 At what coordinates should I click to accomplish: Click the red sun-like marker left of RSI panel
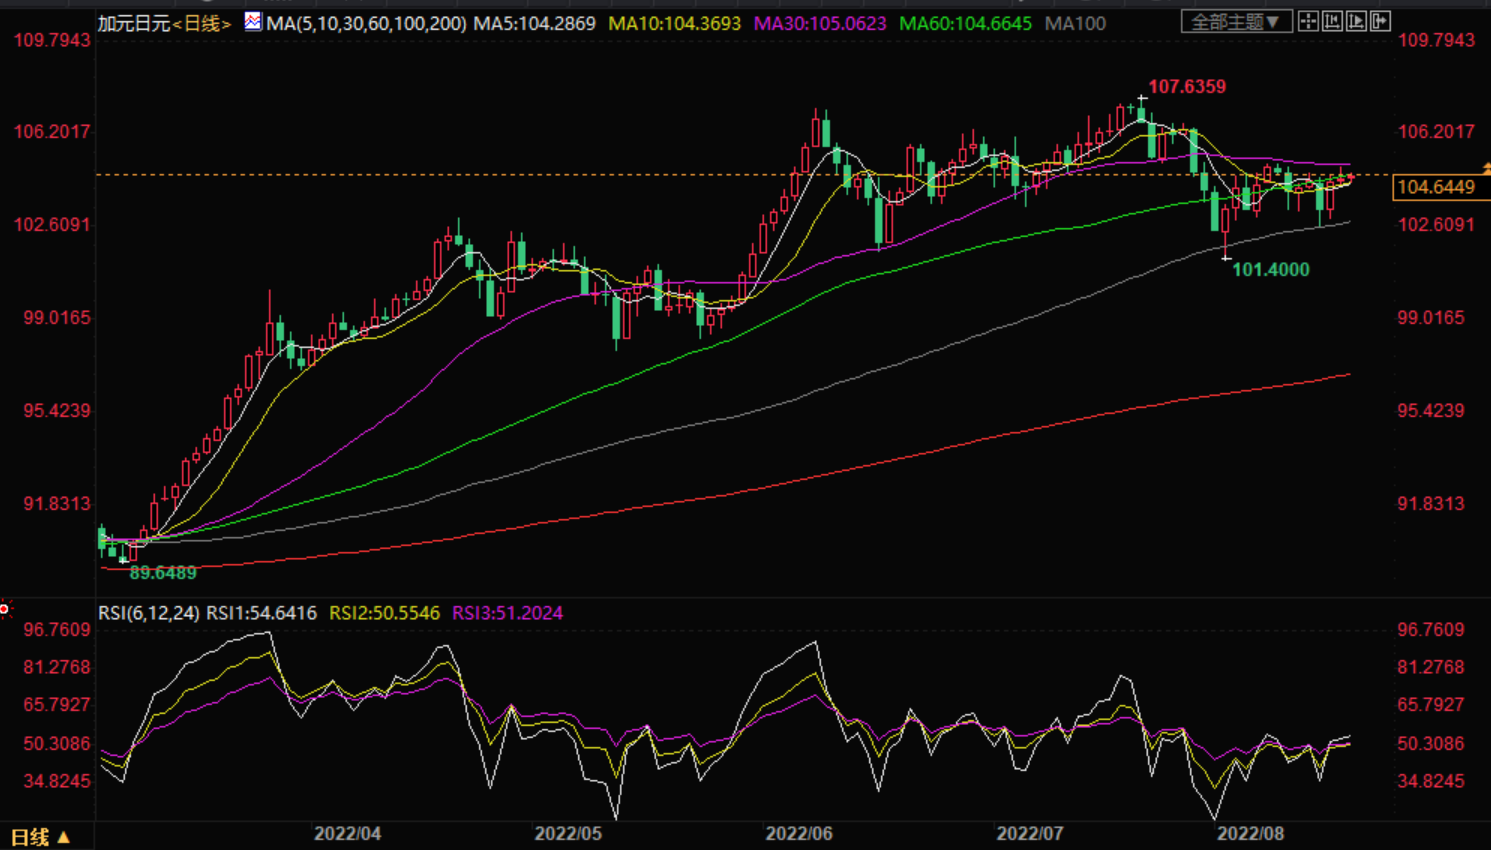[x=5, y=608]
